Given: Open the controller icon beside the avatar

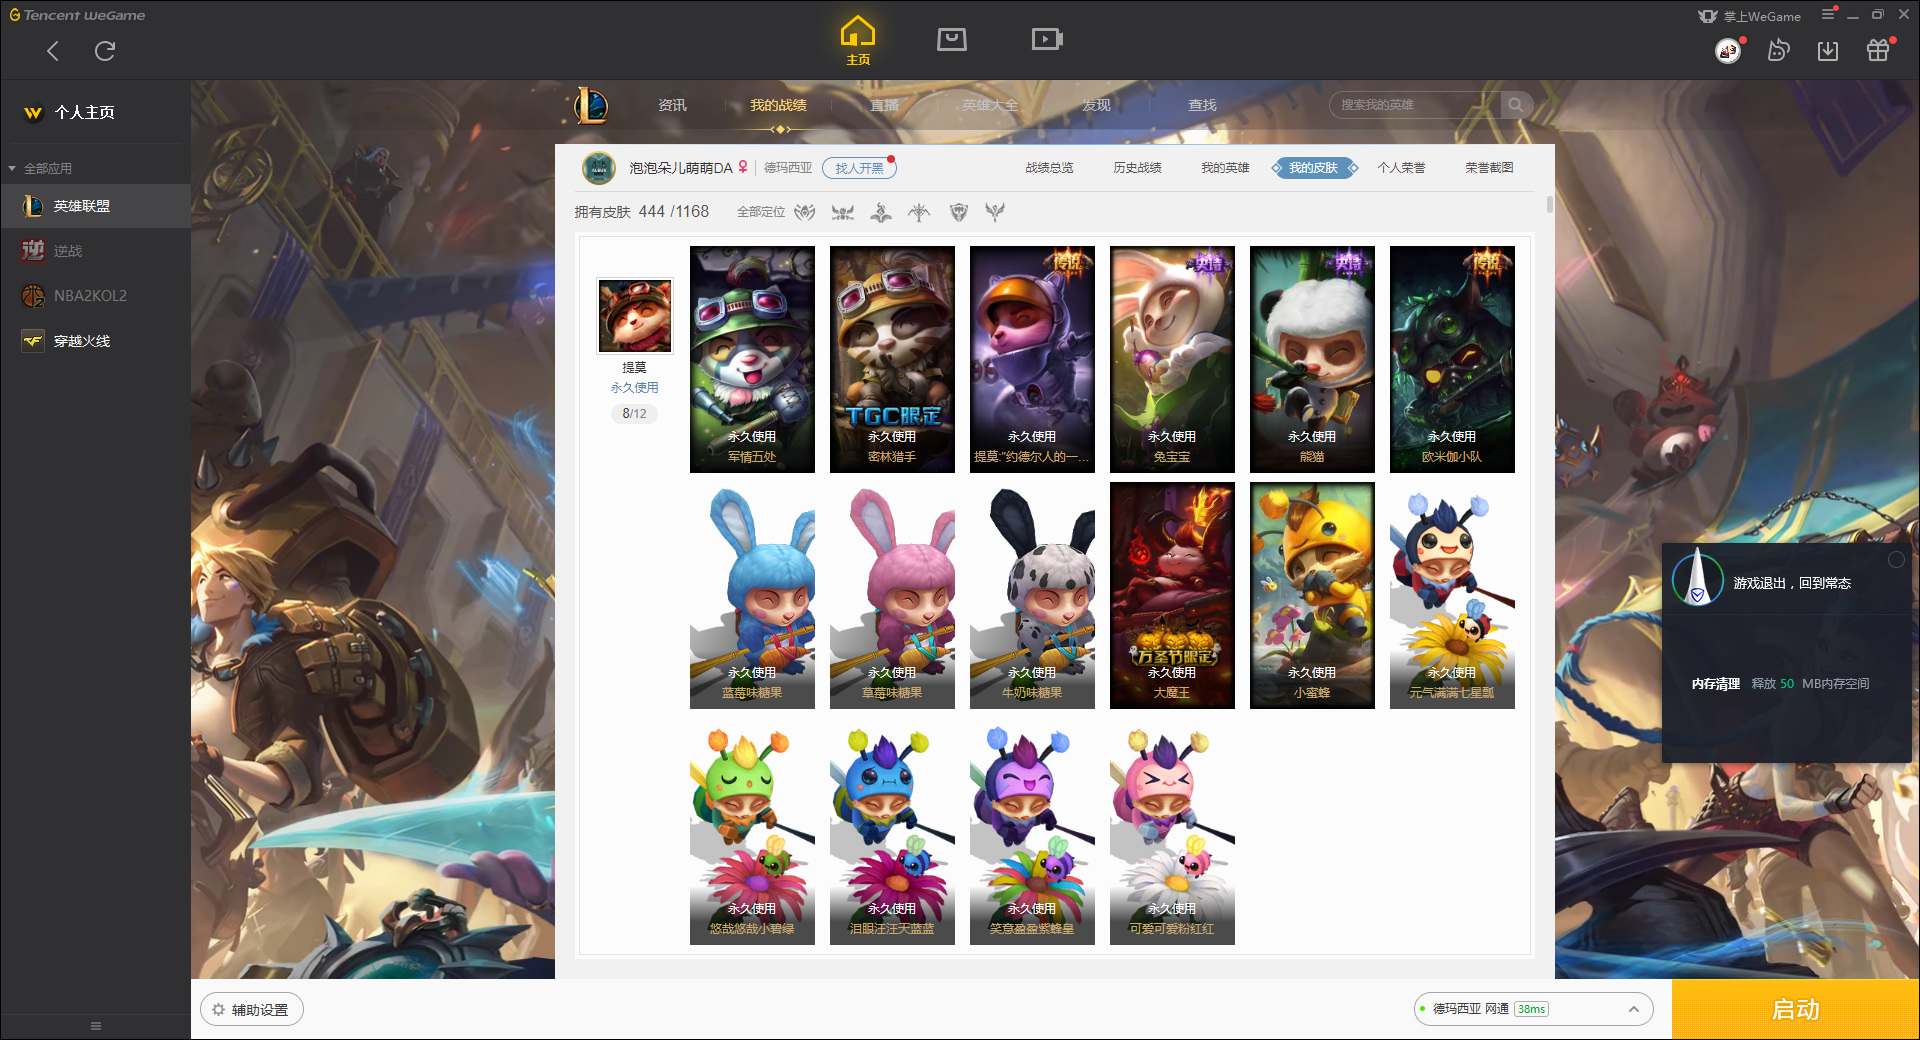Looking at the screenshot, I should pyautogui.click(x=1778, y=50).
